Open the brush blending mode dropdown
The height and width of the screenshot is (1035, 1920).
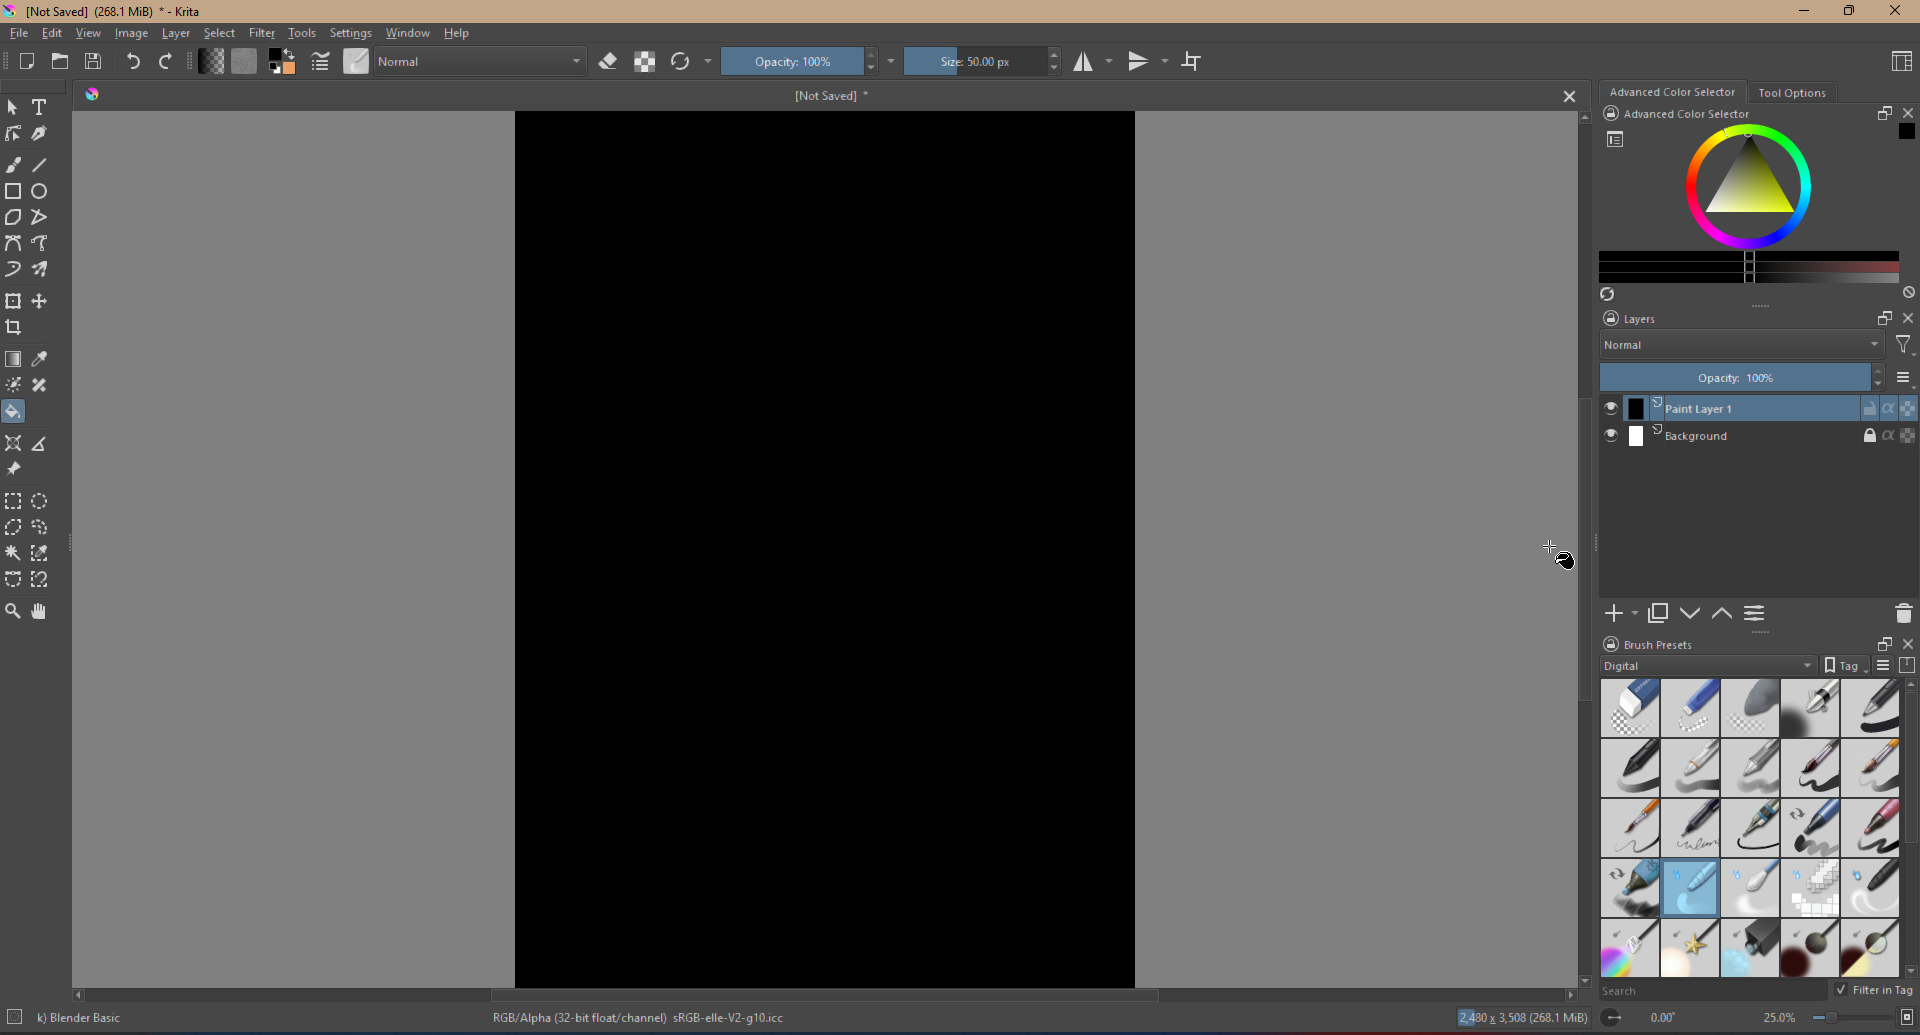(480, 62)
